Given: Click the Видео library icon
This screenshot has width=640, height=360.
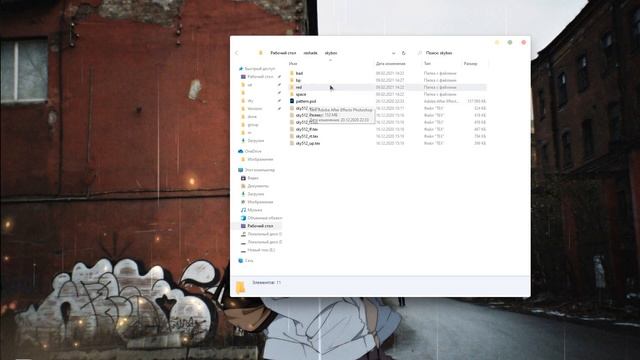Looking at the screenshot, I should tap(243, 178).
